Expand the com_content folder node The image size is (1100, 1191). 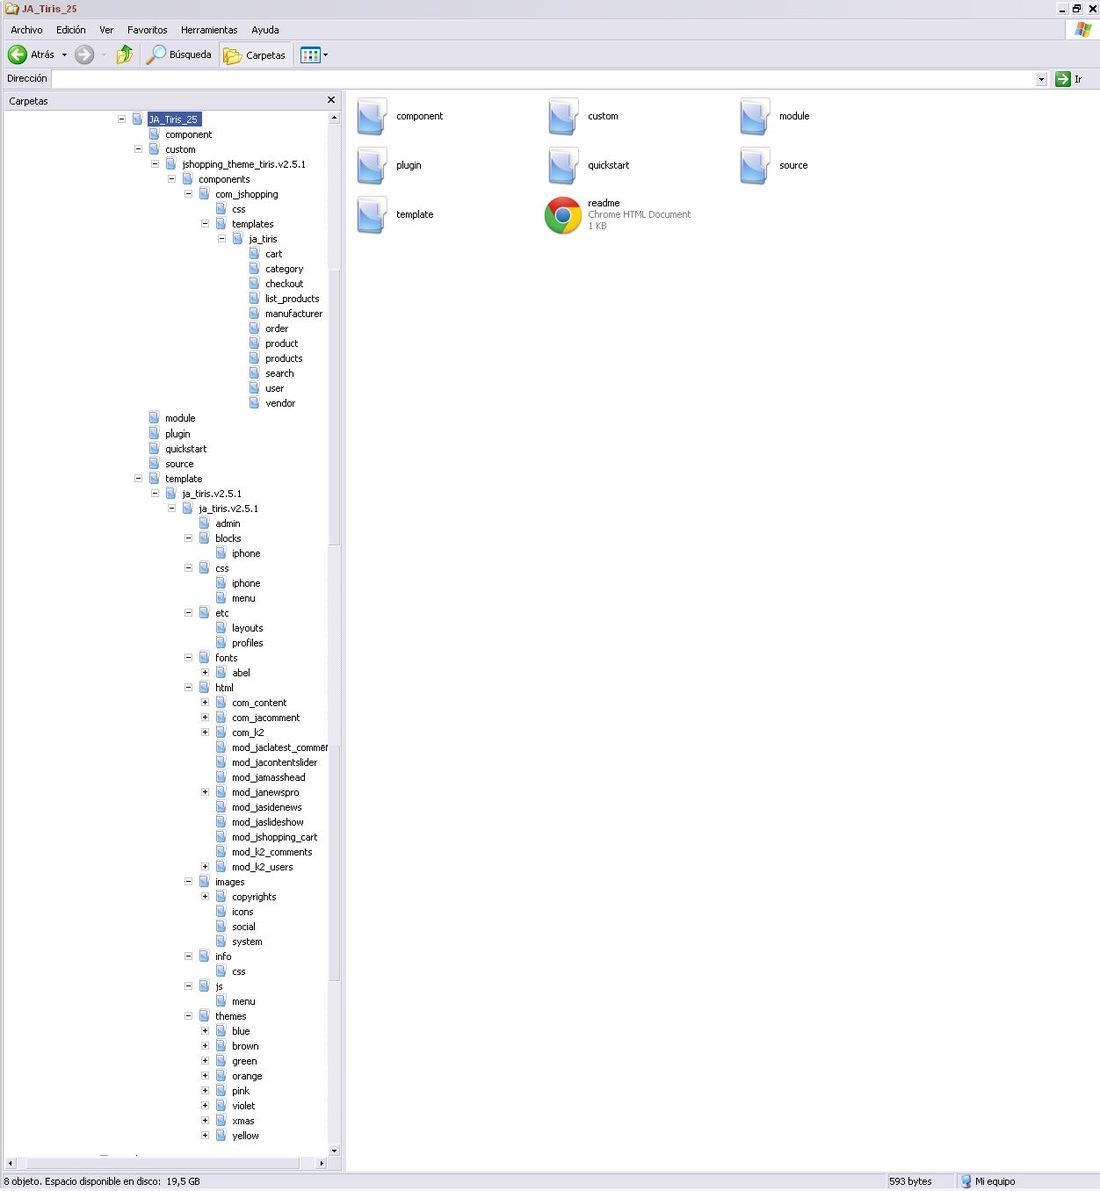pyautogui.click(x=205, y=703)
